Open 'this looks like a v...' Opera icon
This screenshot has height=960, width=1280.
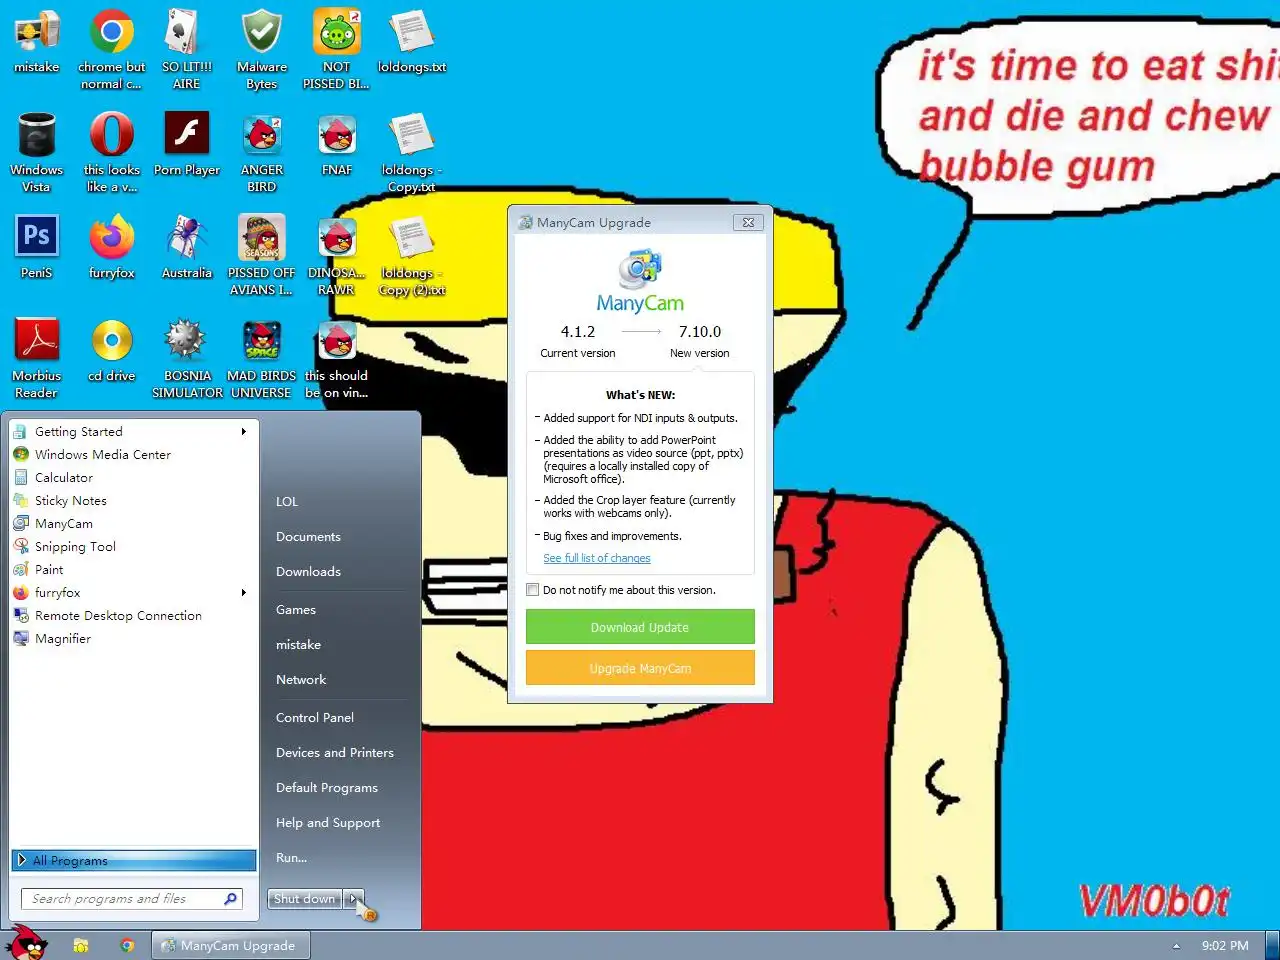[111, 152]
